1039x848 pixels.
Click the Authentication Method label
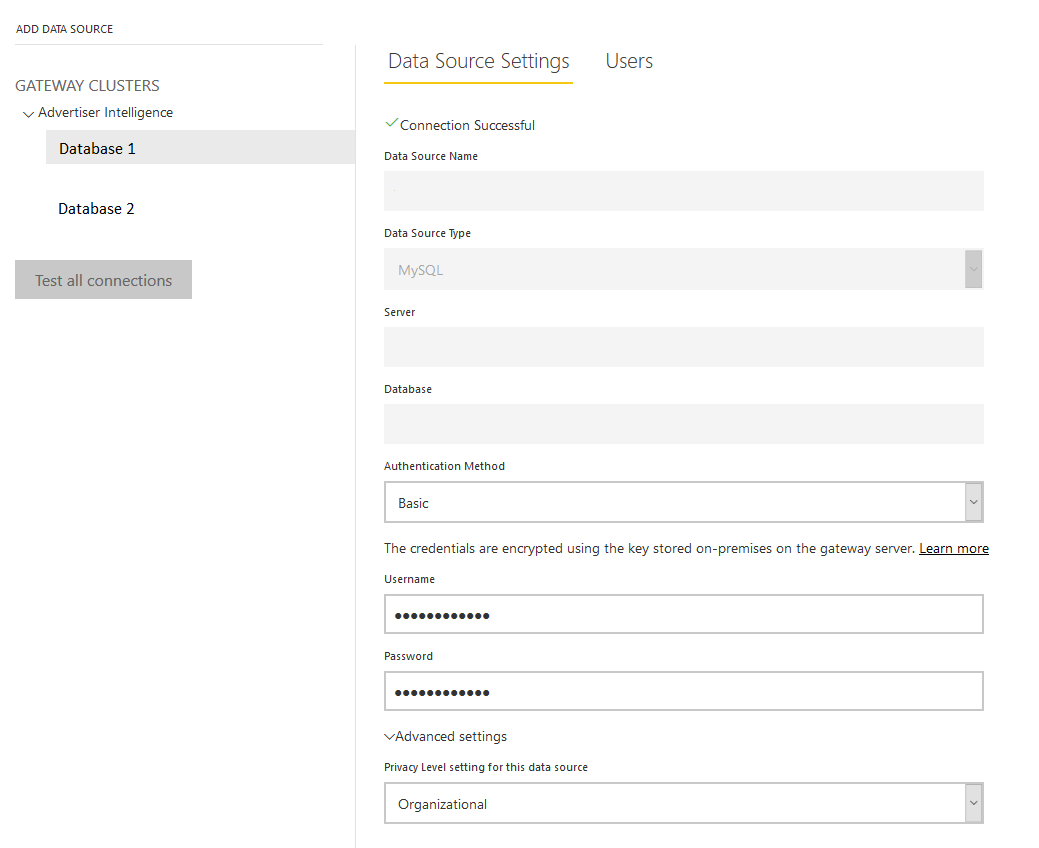tap(444, 466)
